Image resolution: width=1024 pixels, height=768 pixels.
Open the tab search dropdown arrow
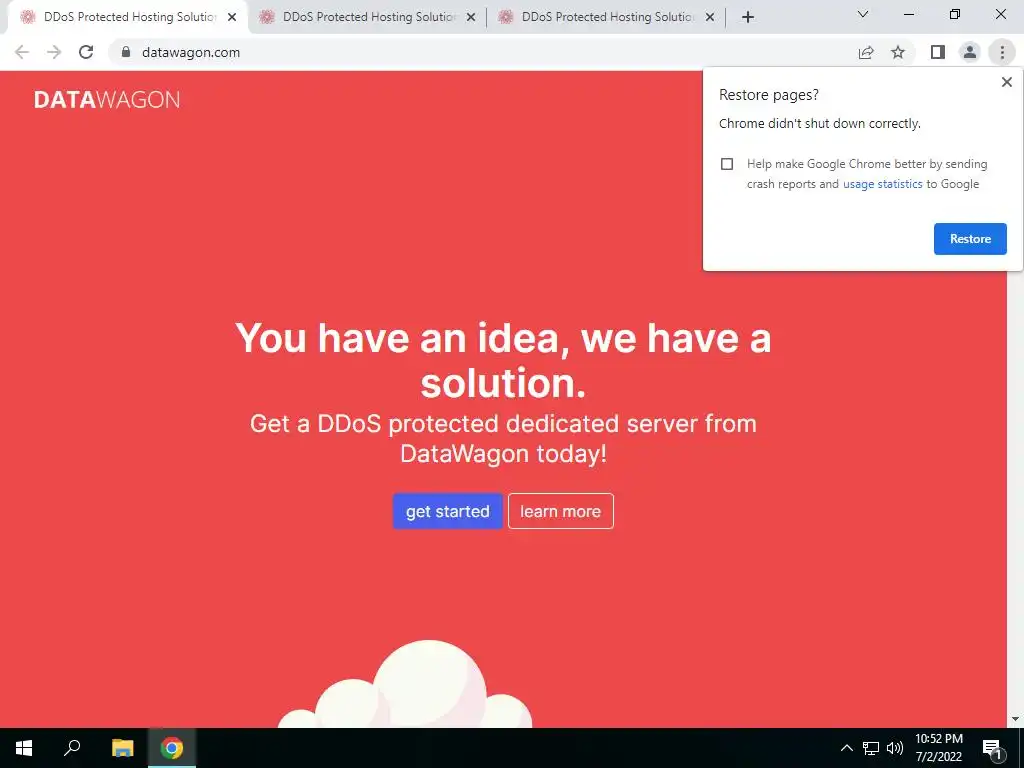pos(863,14)
